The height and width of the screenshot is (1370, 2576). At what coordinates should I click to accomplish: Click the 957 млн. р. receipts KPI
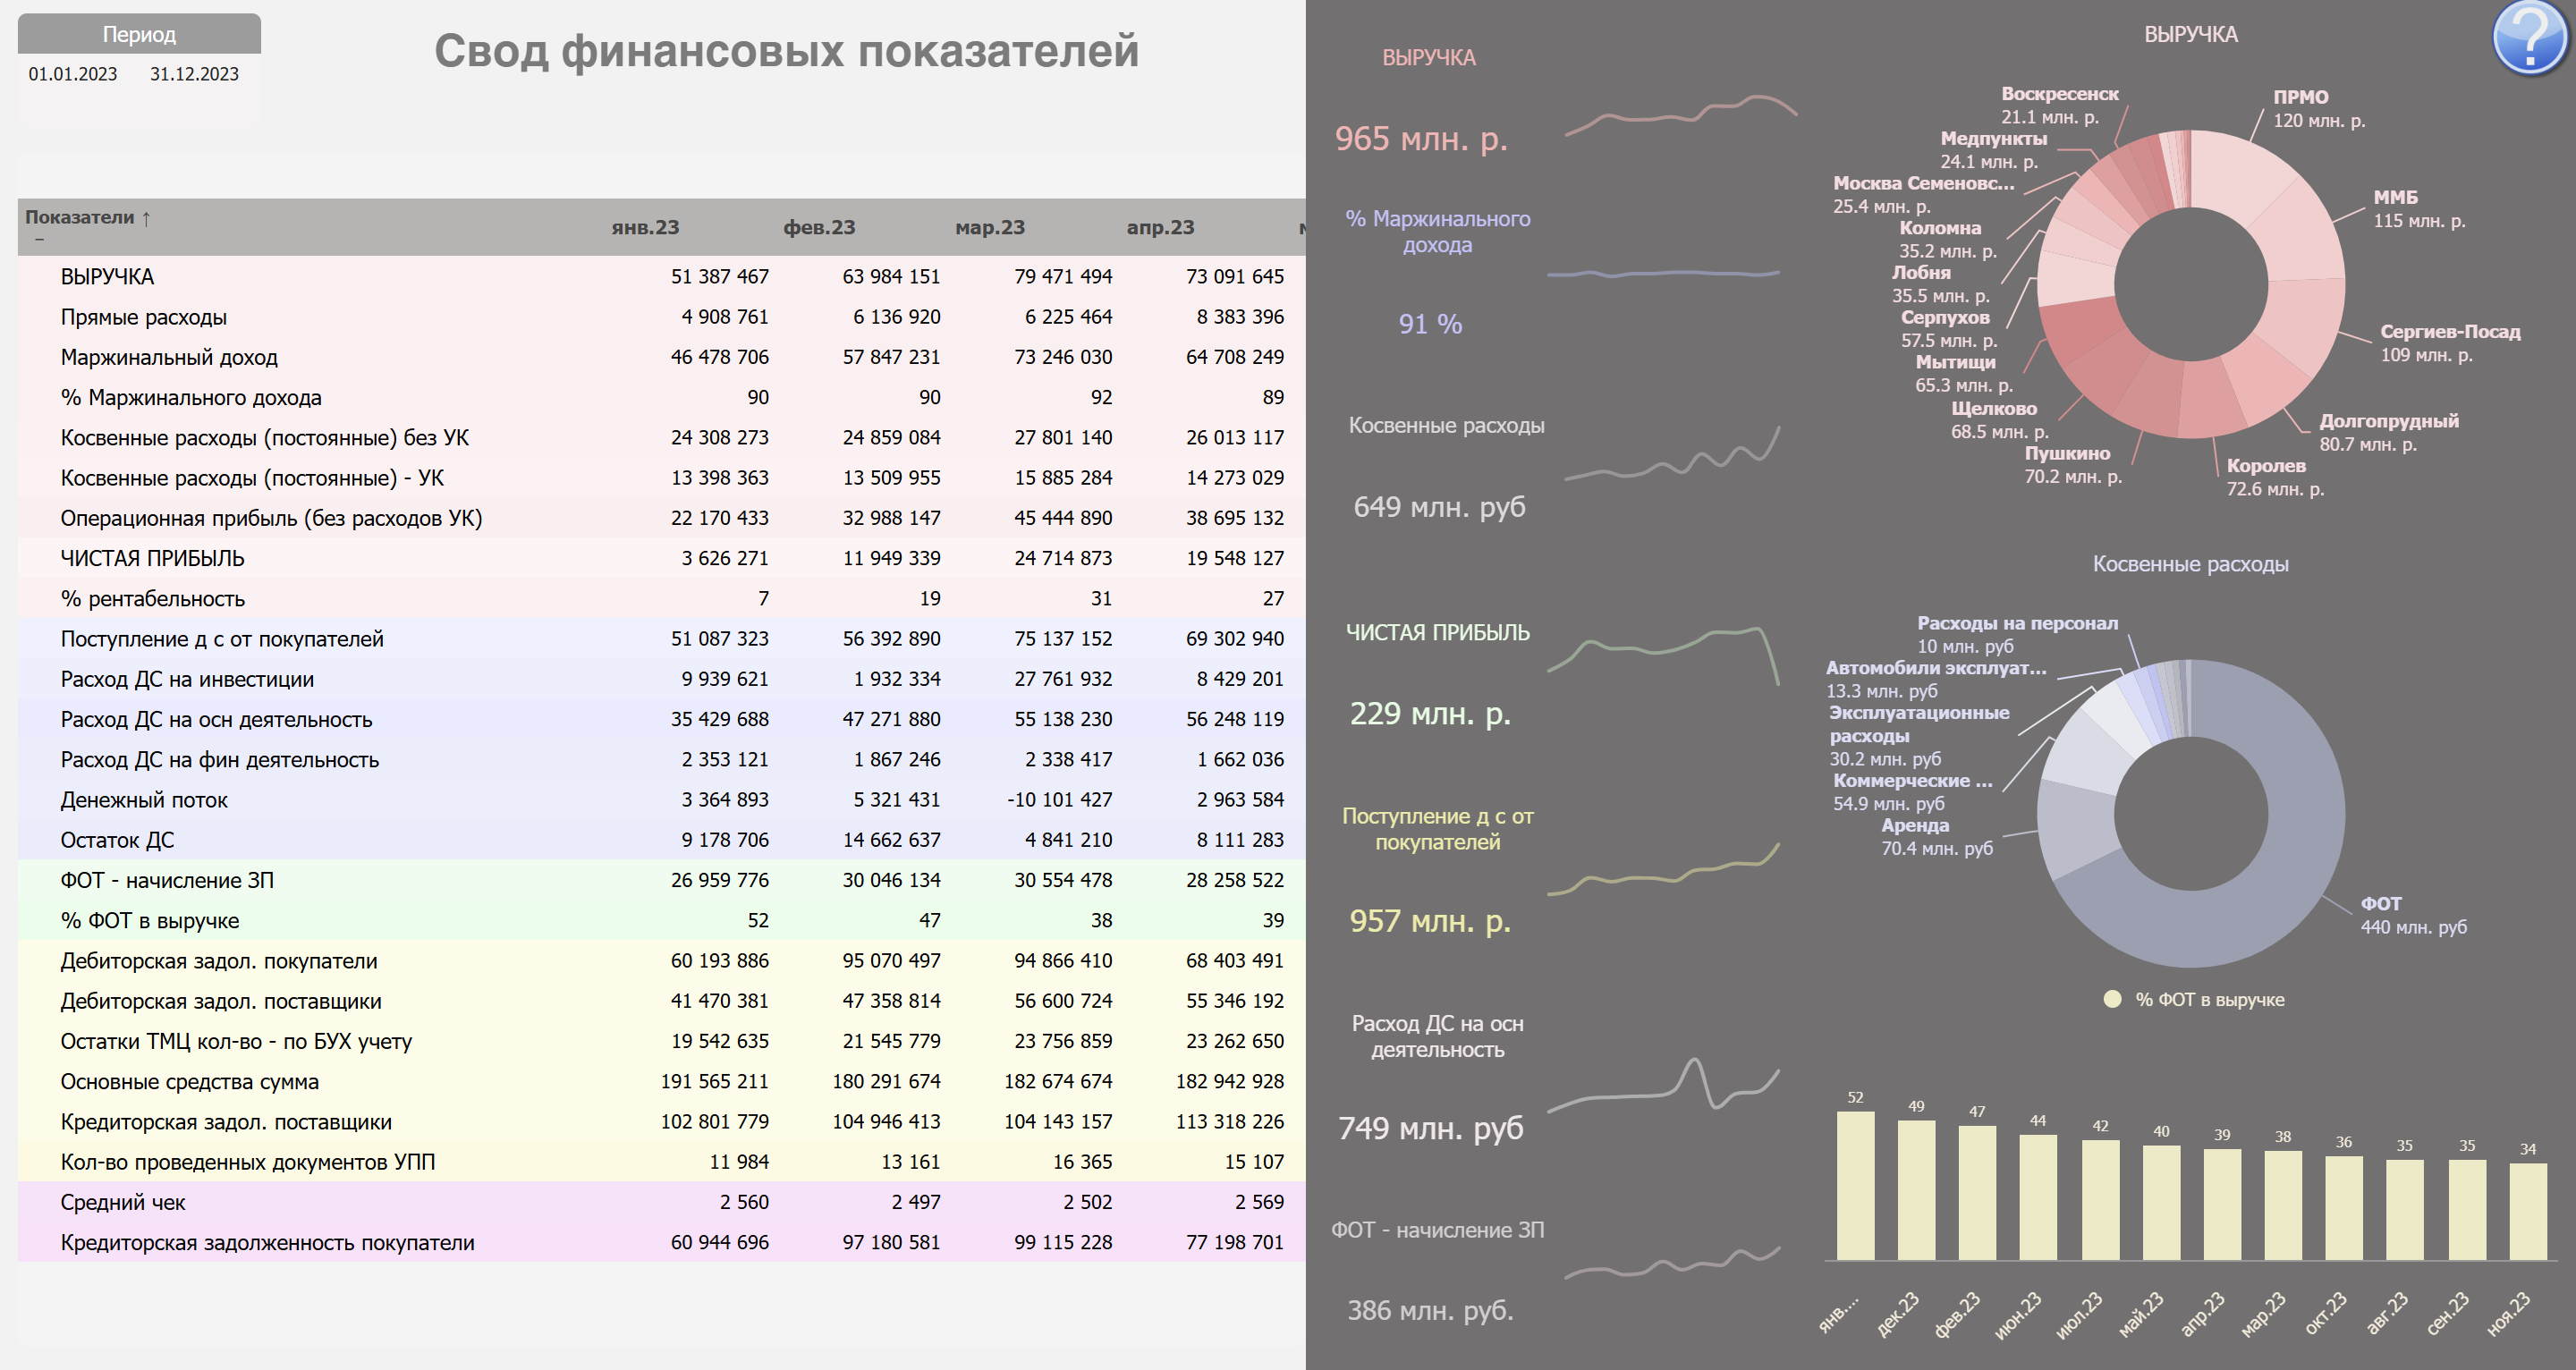pyautogui.click(x=1430, y=921)
